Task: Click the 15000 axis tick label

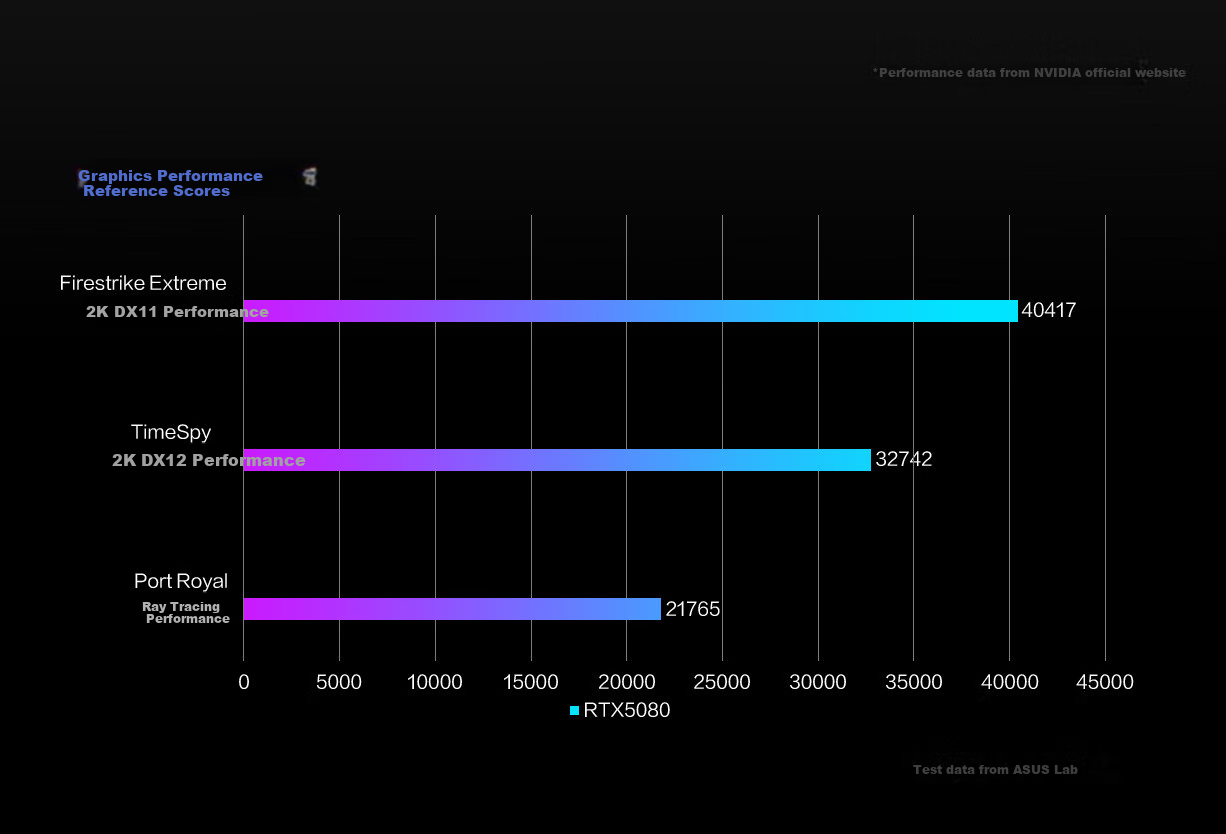Action: click(531, 682)
